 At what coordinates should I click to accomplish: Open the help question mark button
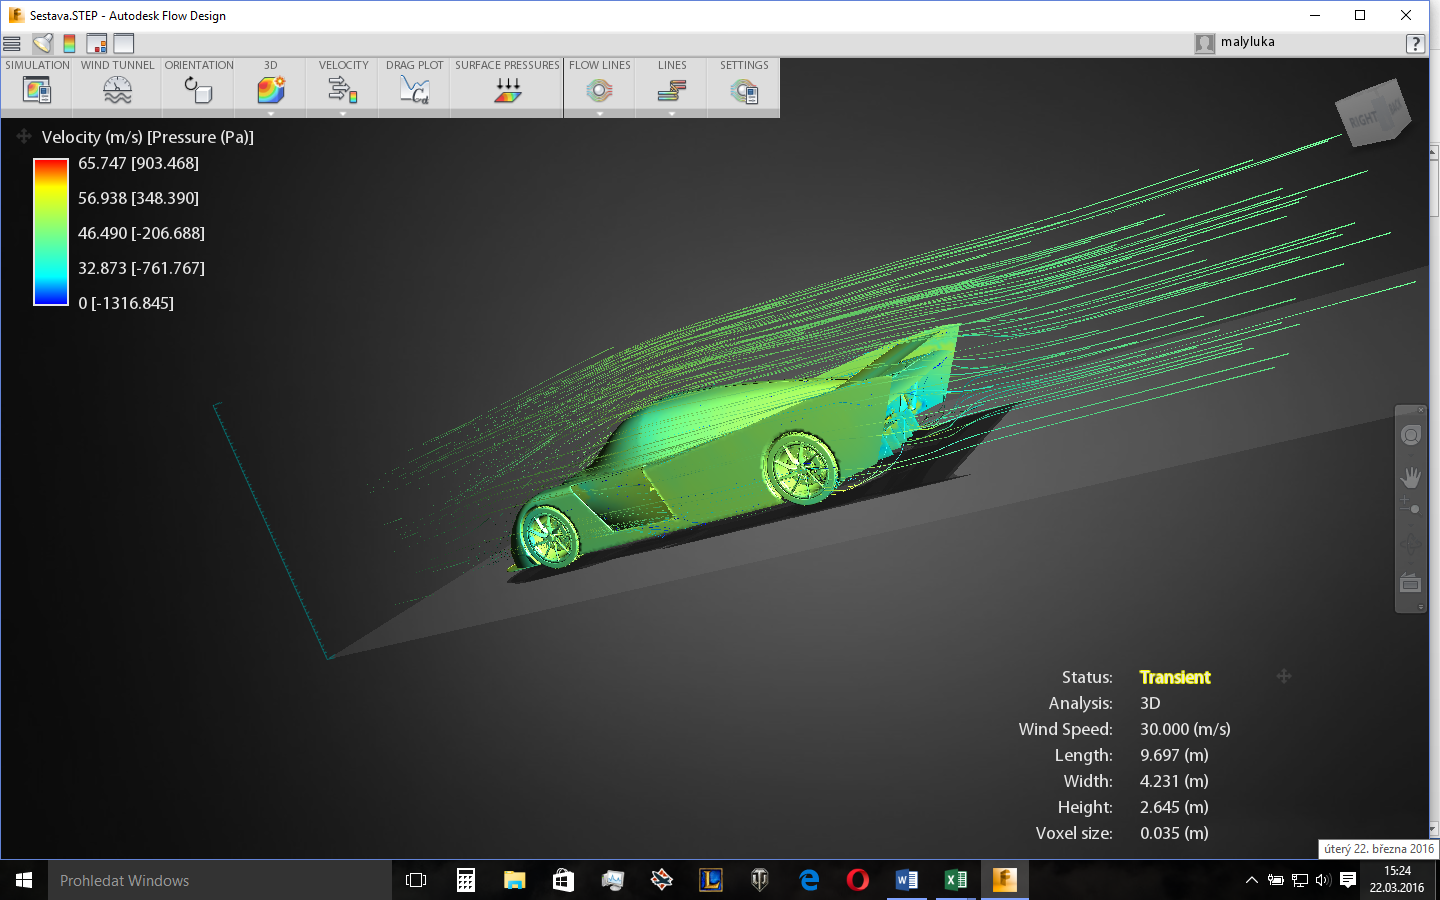tap(1415, 43)
